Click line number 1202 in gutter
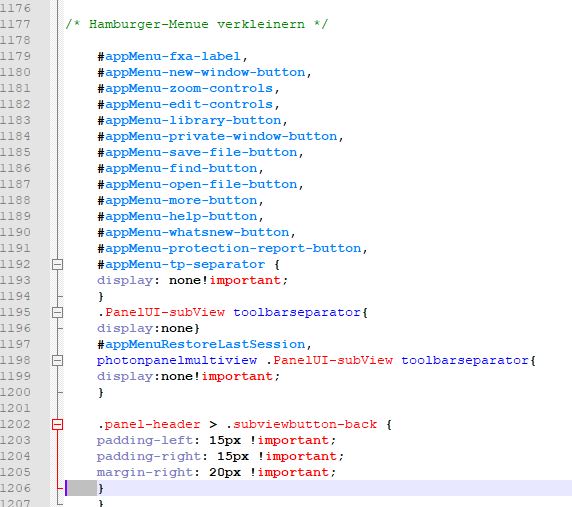The height and width of the screenshot is (507, 572). point(15,425)
